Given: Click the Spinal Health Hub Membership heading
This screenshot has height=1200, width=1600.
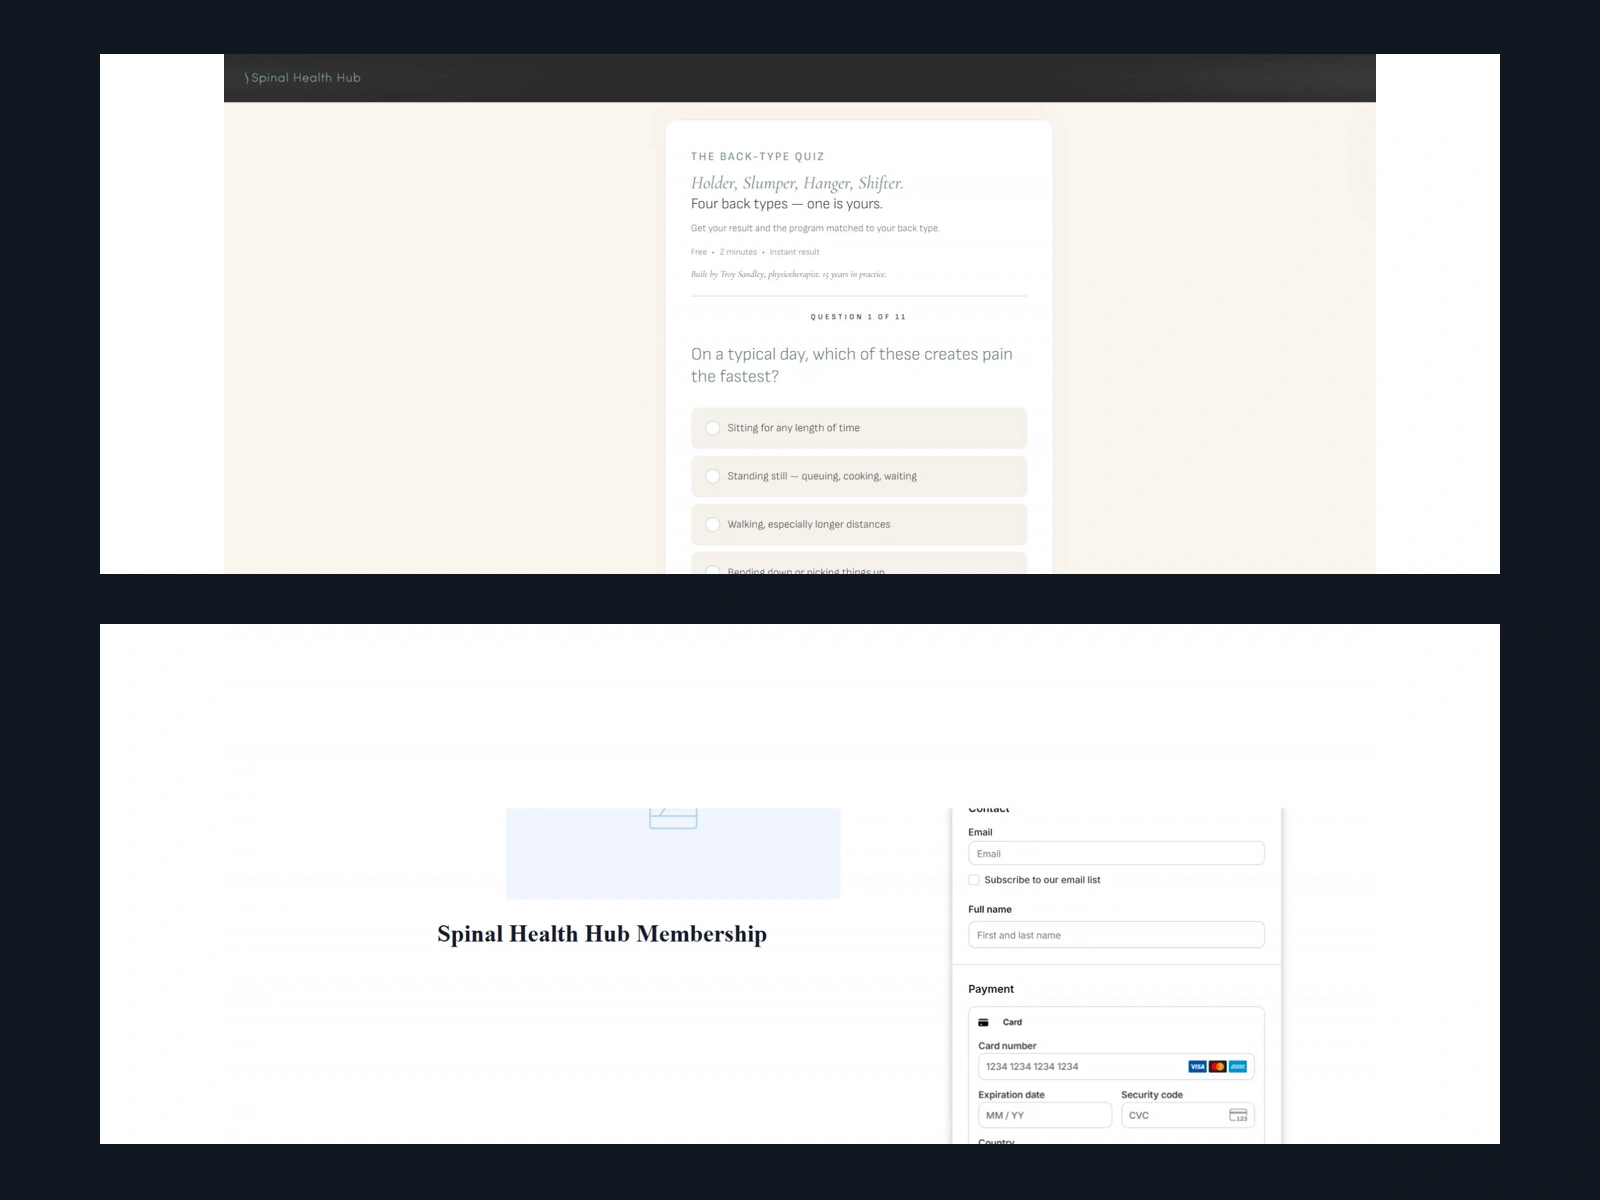Looking at the screenshot, I should coord(602,934).
